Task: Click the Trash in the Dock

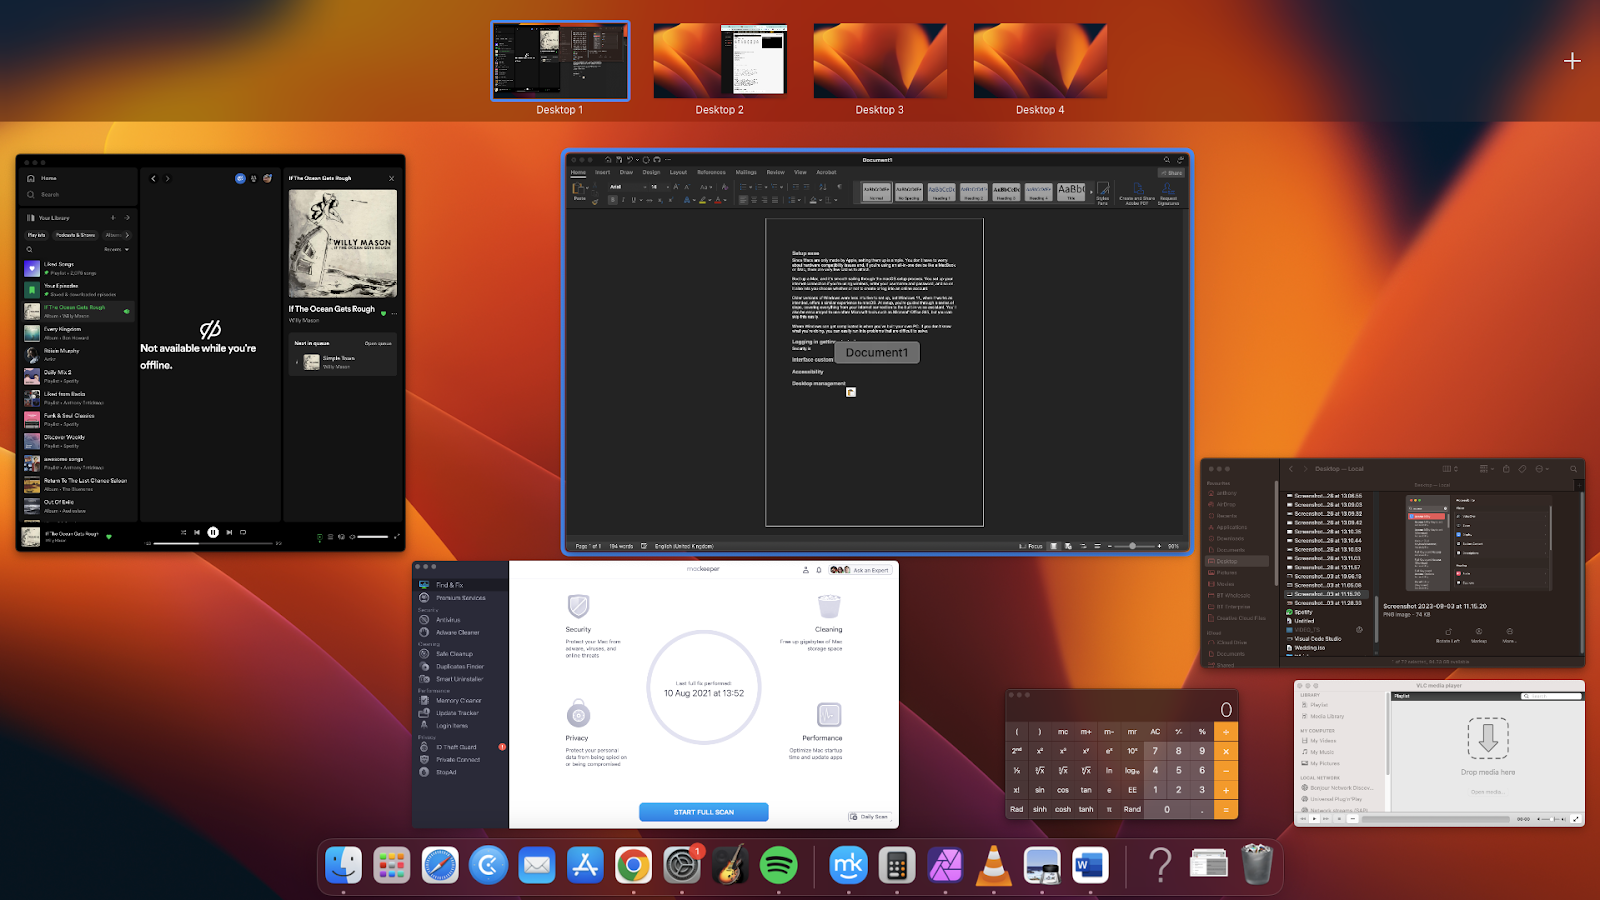Action: [x=1256, y=865]
